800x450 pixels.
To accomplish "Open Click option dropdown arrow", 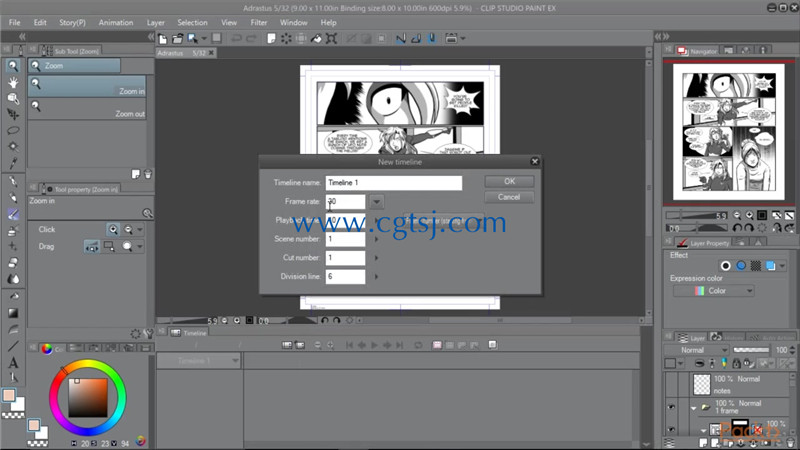I will 140,230.
